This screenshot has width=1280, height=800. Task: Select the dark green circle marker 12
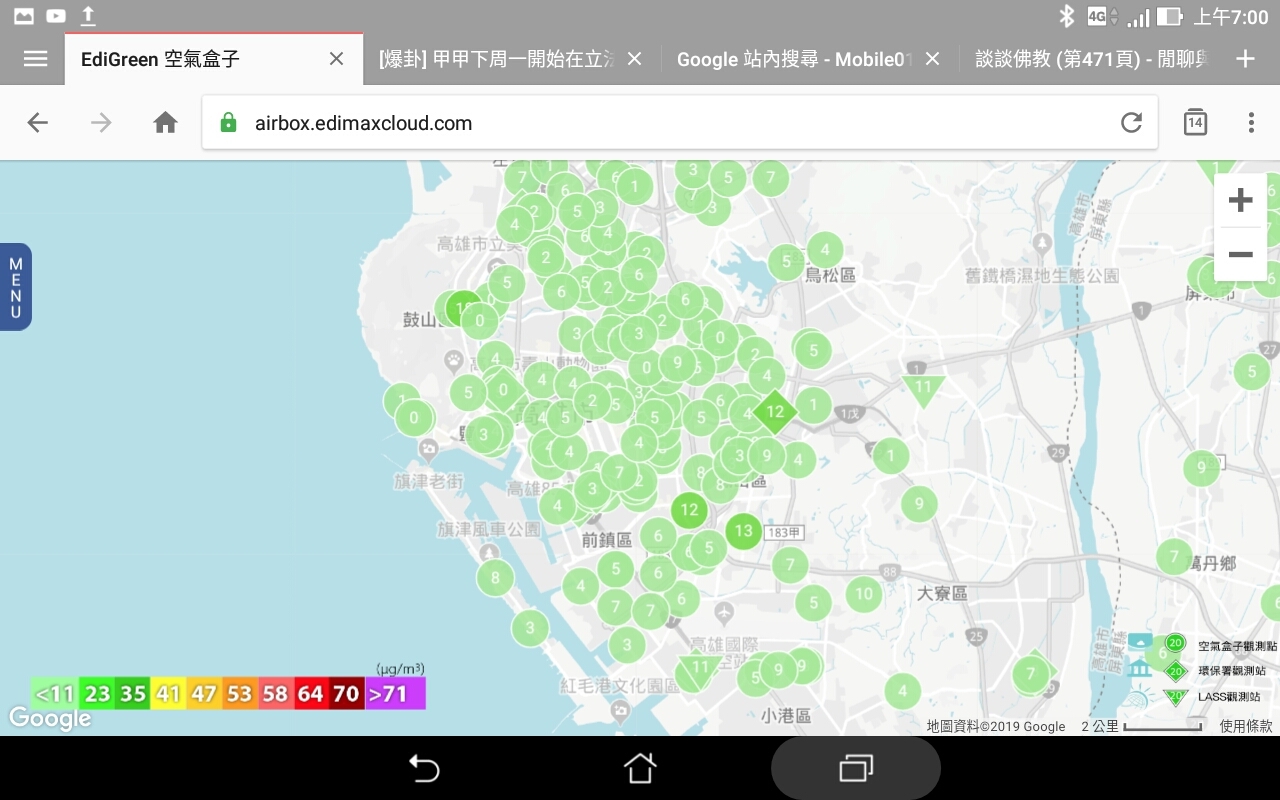click(689, 510)
